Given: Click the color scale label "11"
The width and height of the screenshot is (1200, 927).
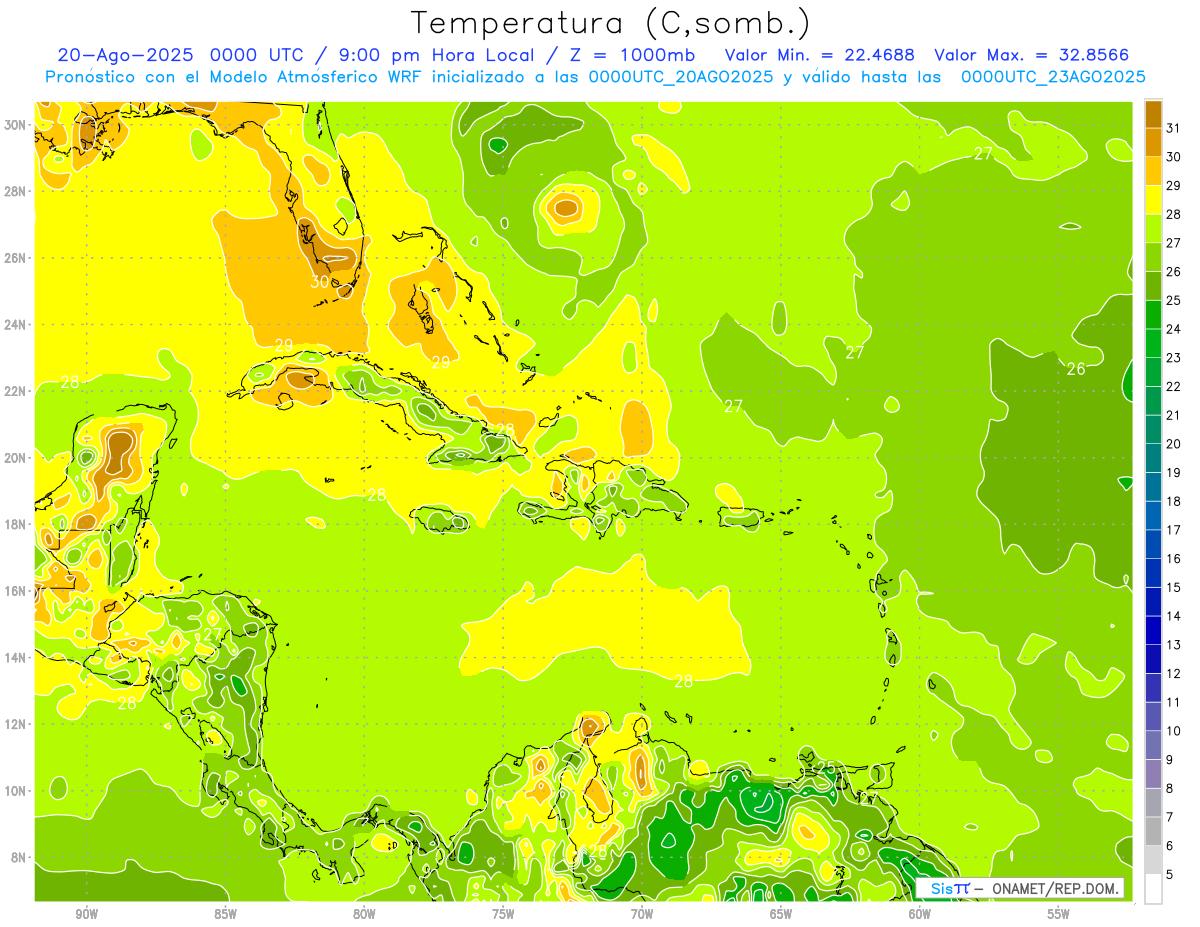Looking at the screenshot, I should coord(1174,702).
